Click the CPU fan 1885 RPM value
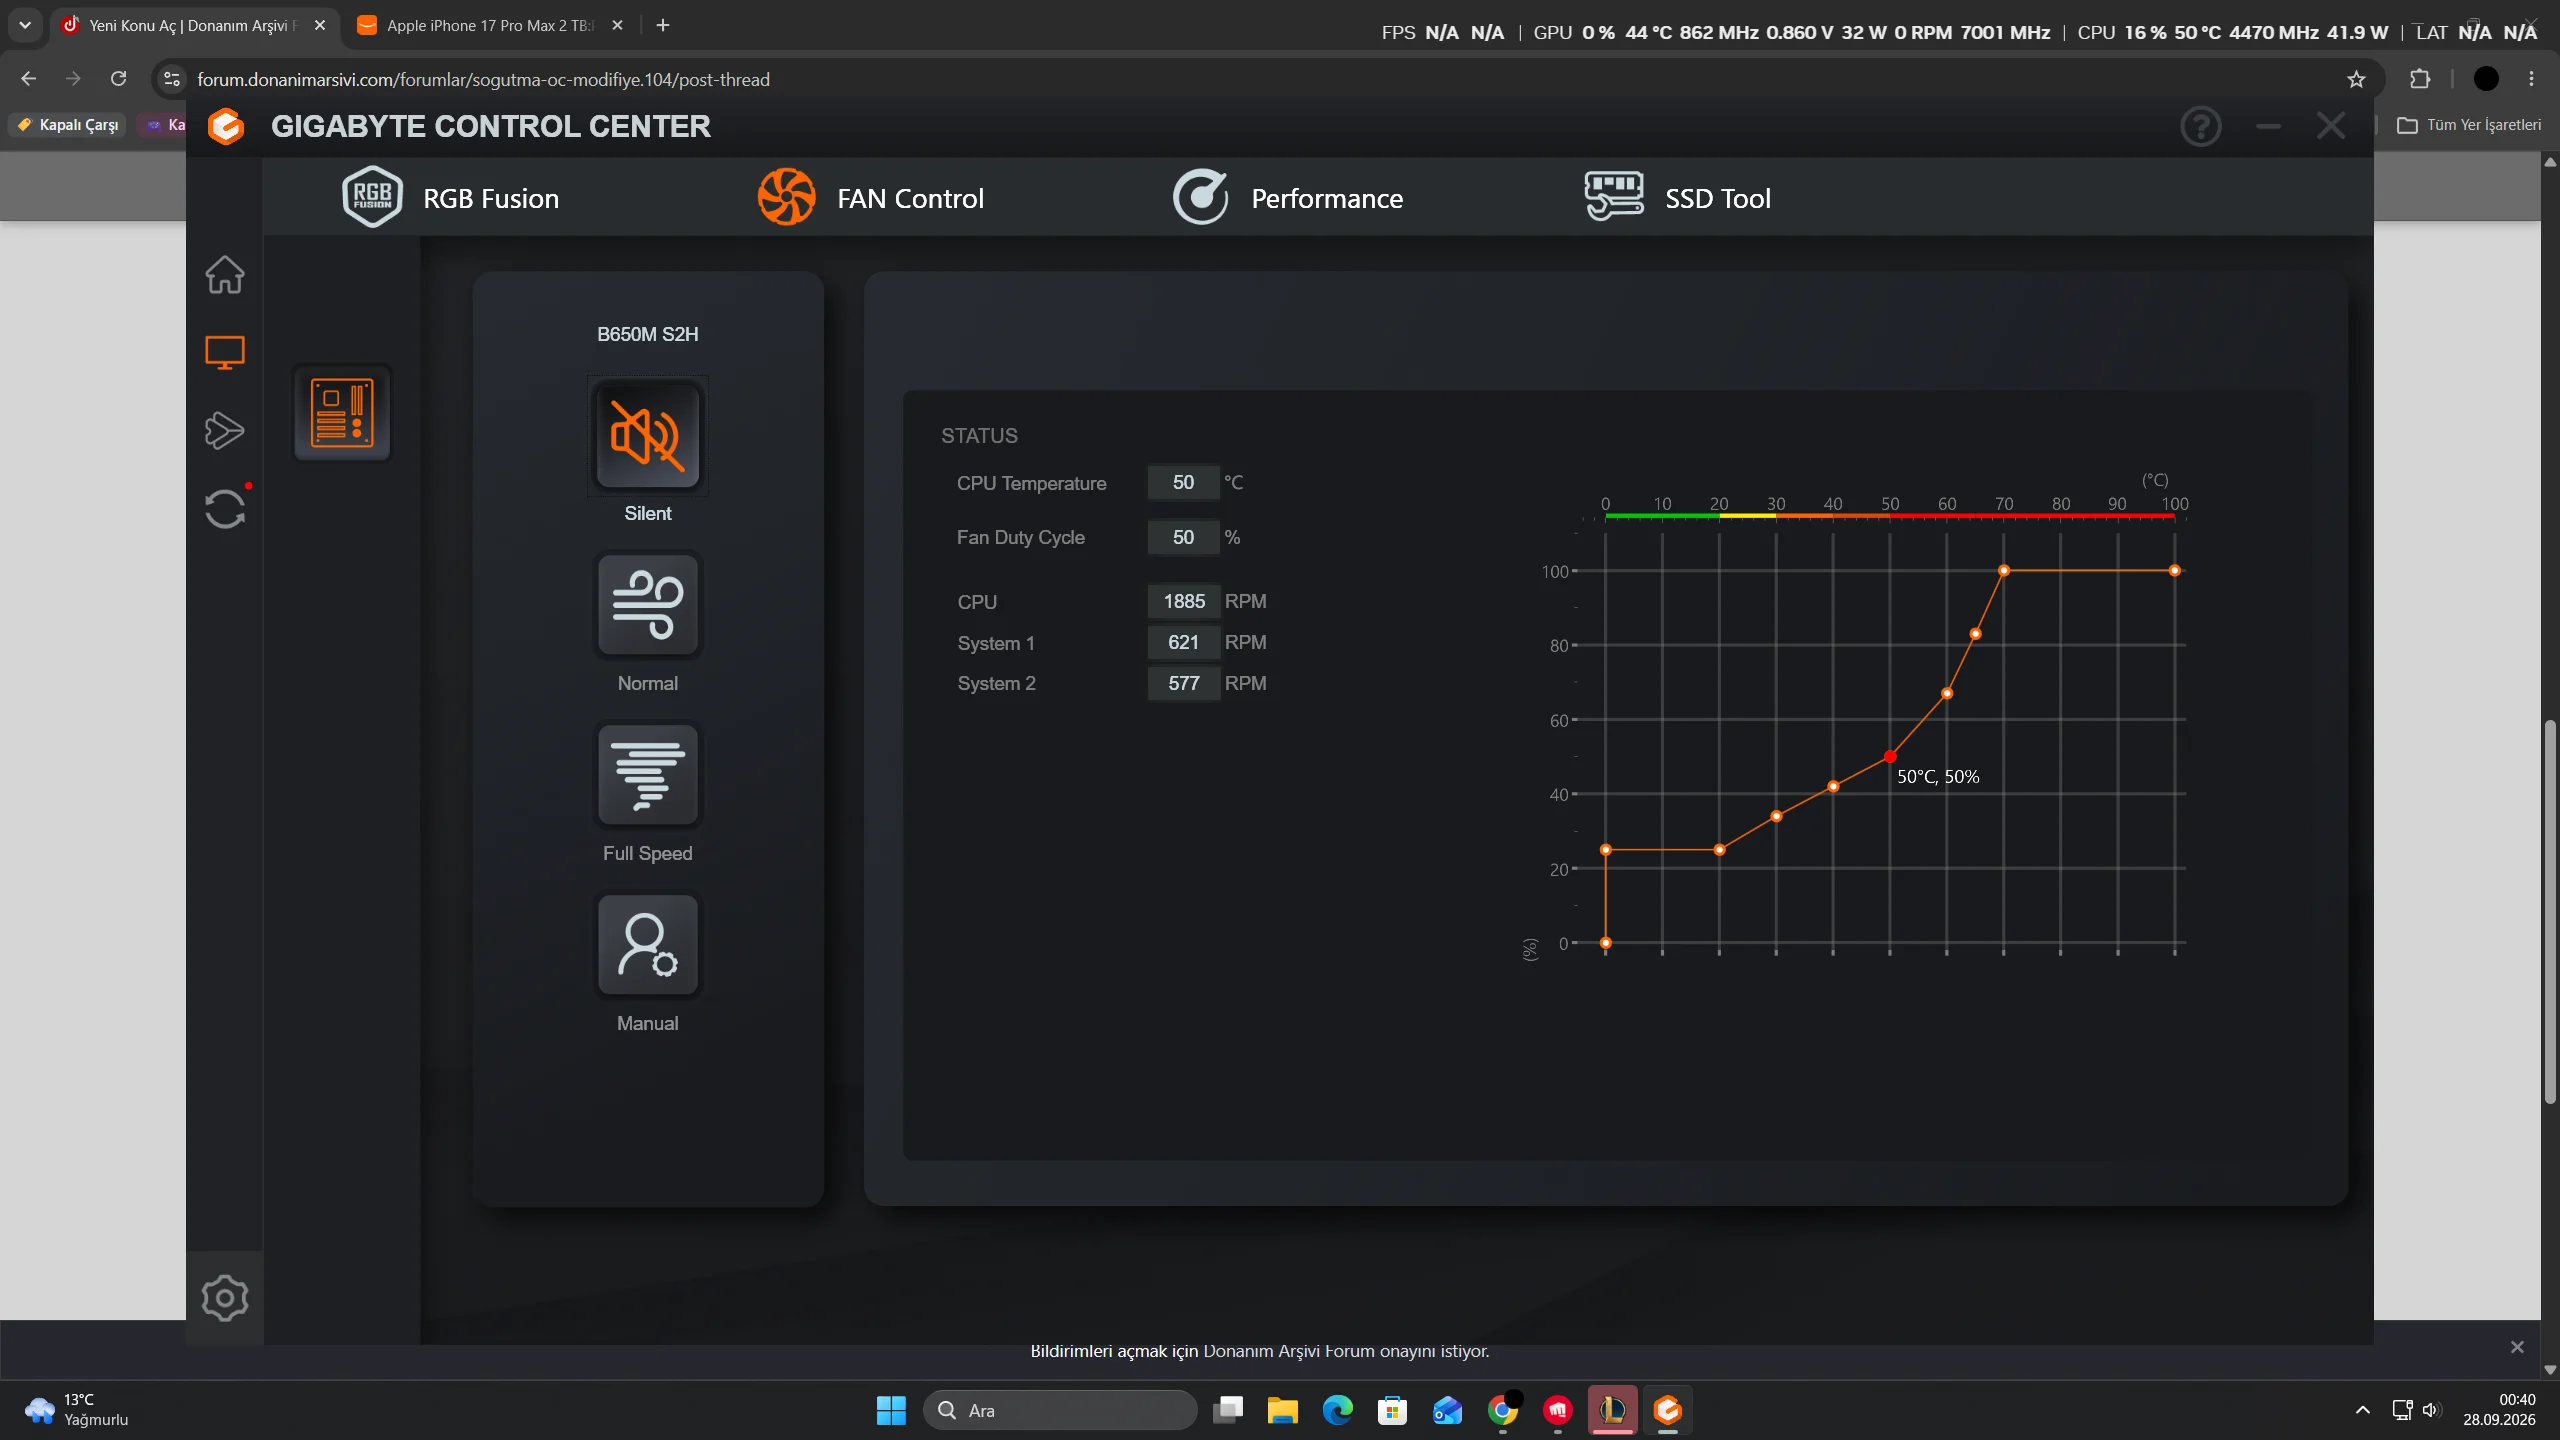2560x1440 pixels. point(1184,602)
